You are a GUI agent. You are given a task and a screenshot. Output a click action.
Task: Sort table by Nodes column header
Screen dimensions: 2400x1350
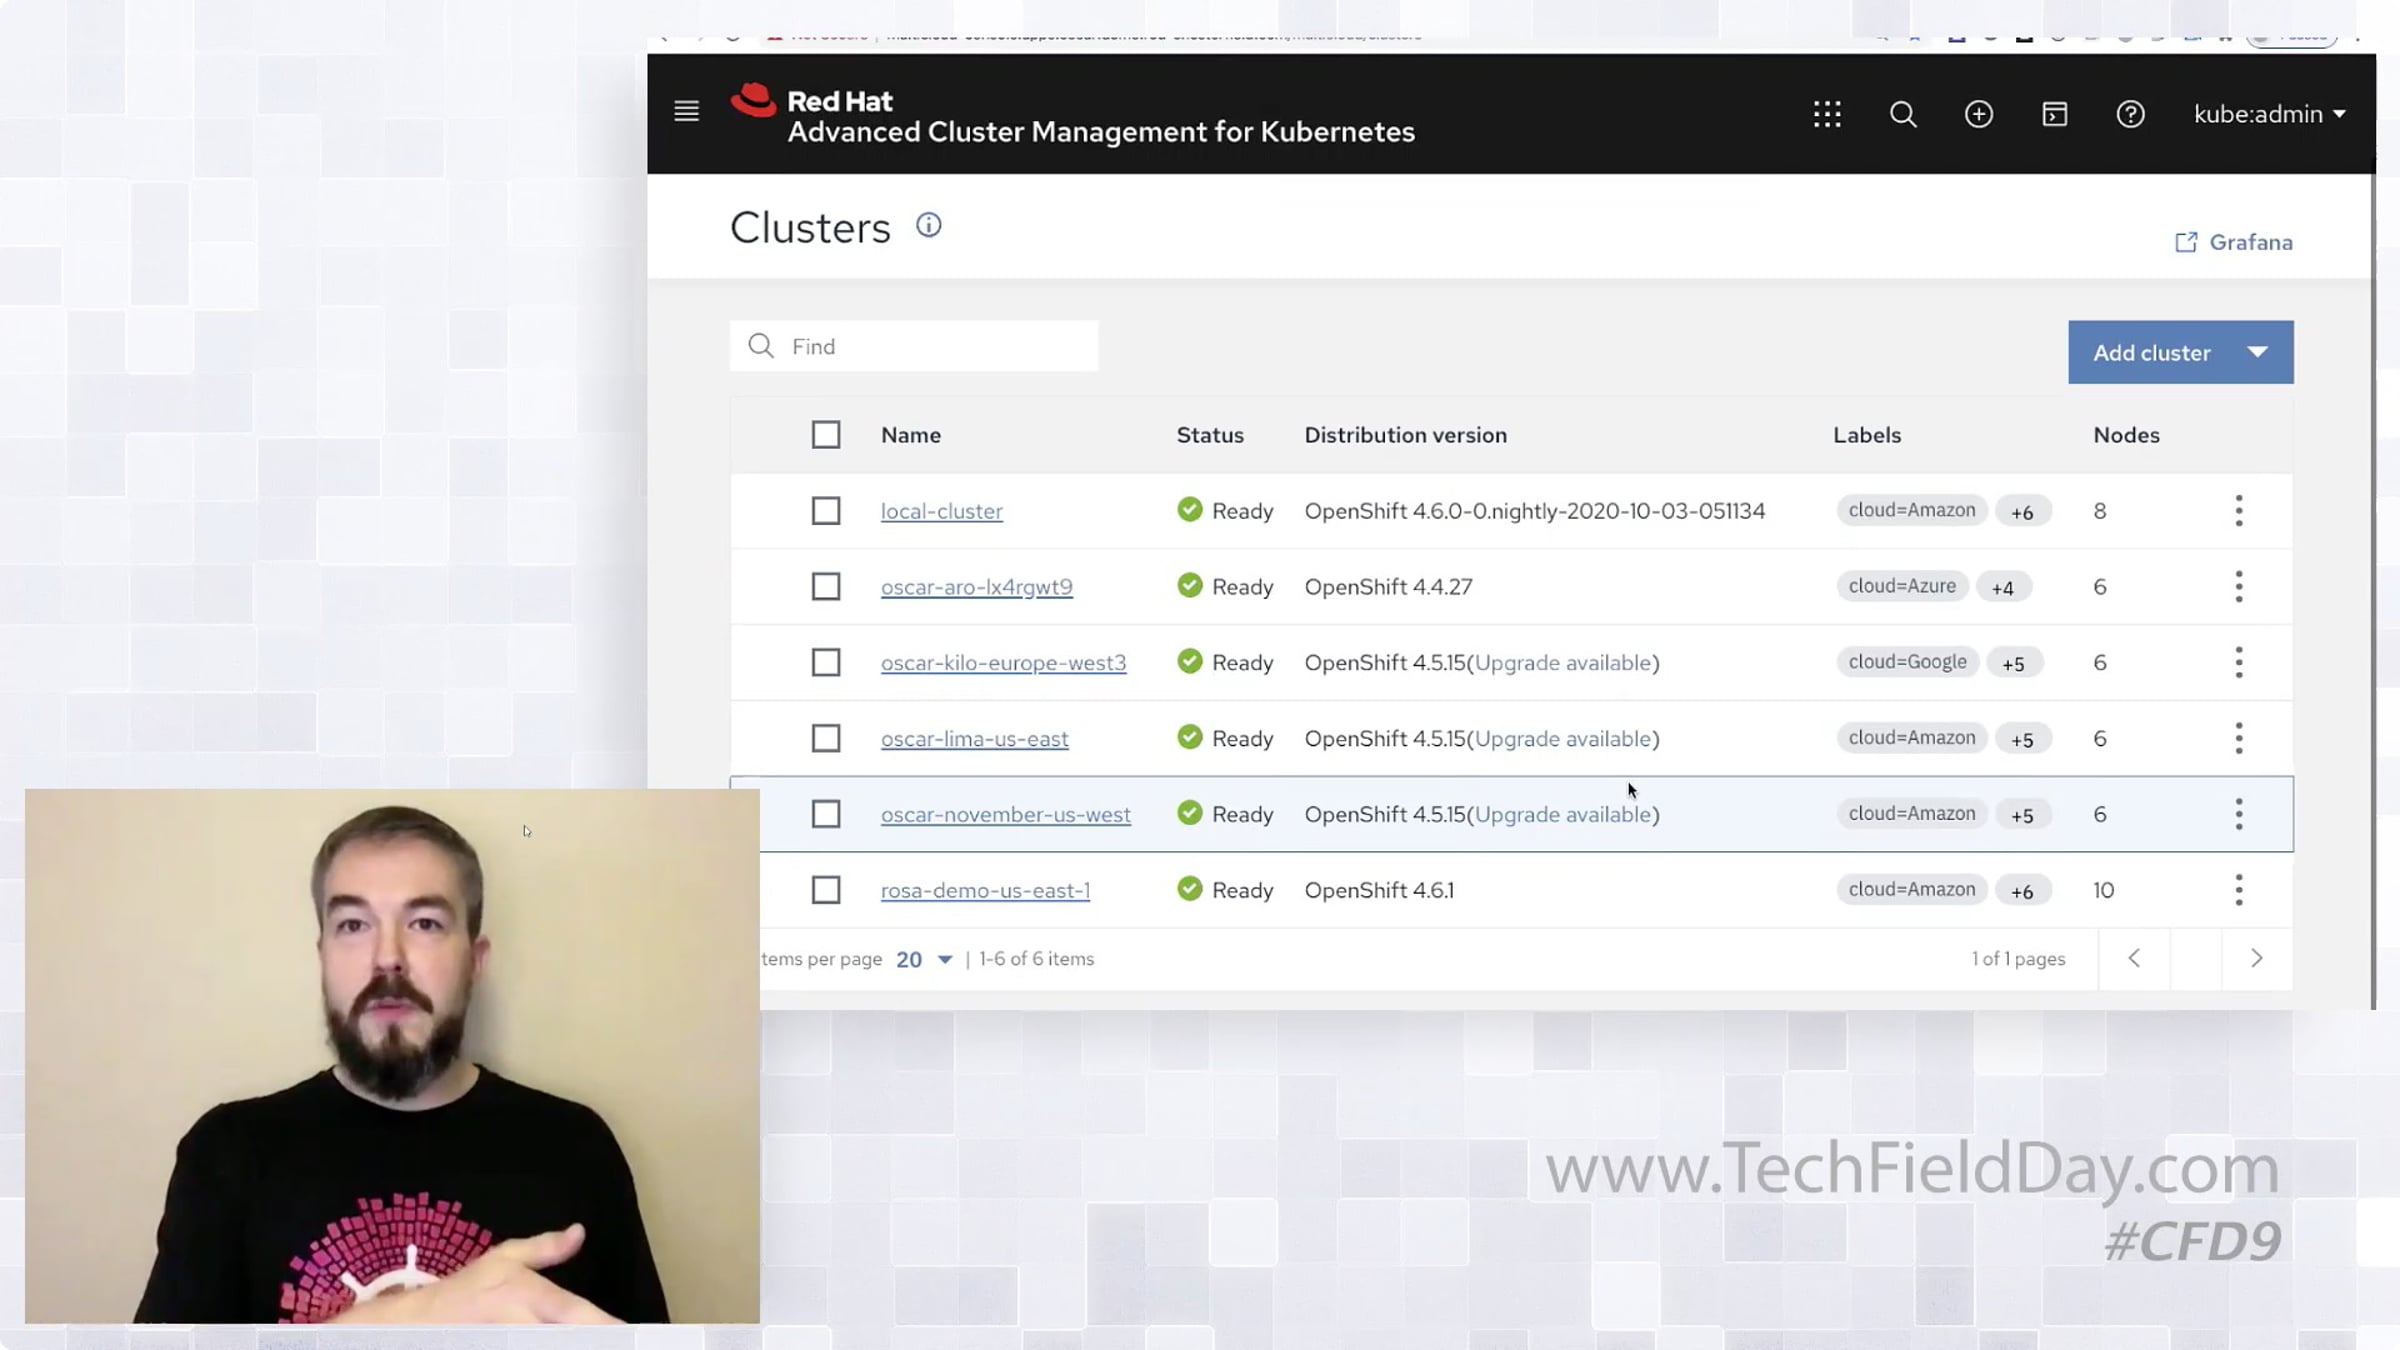(2126, 435)
